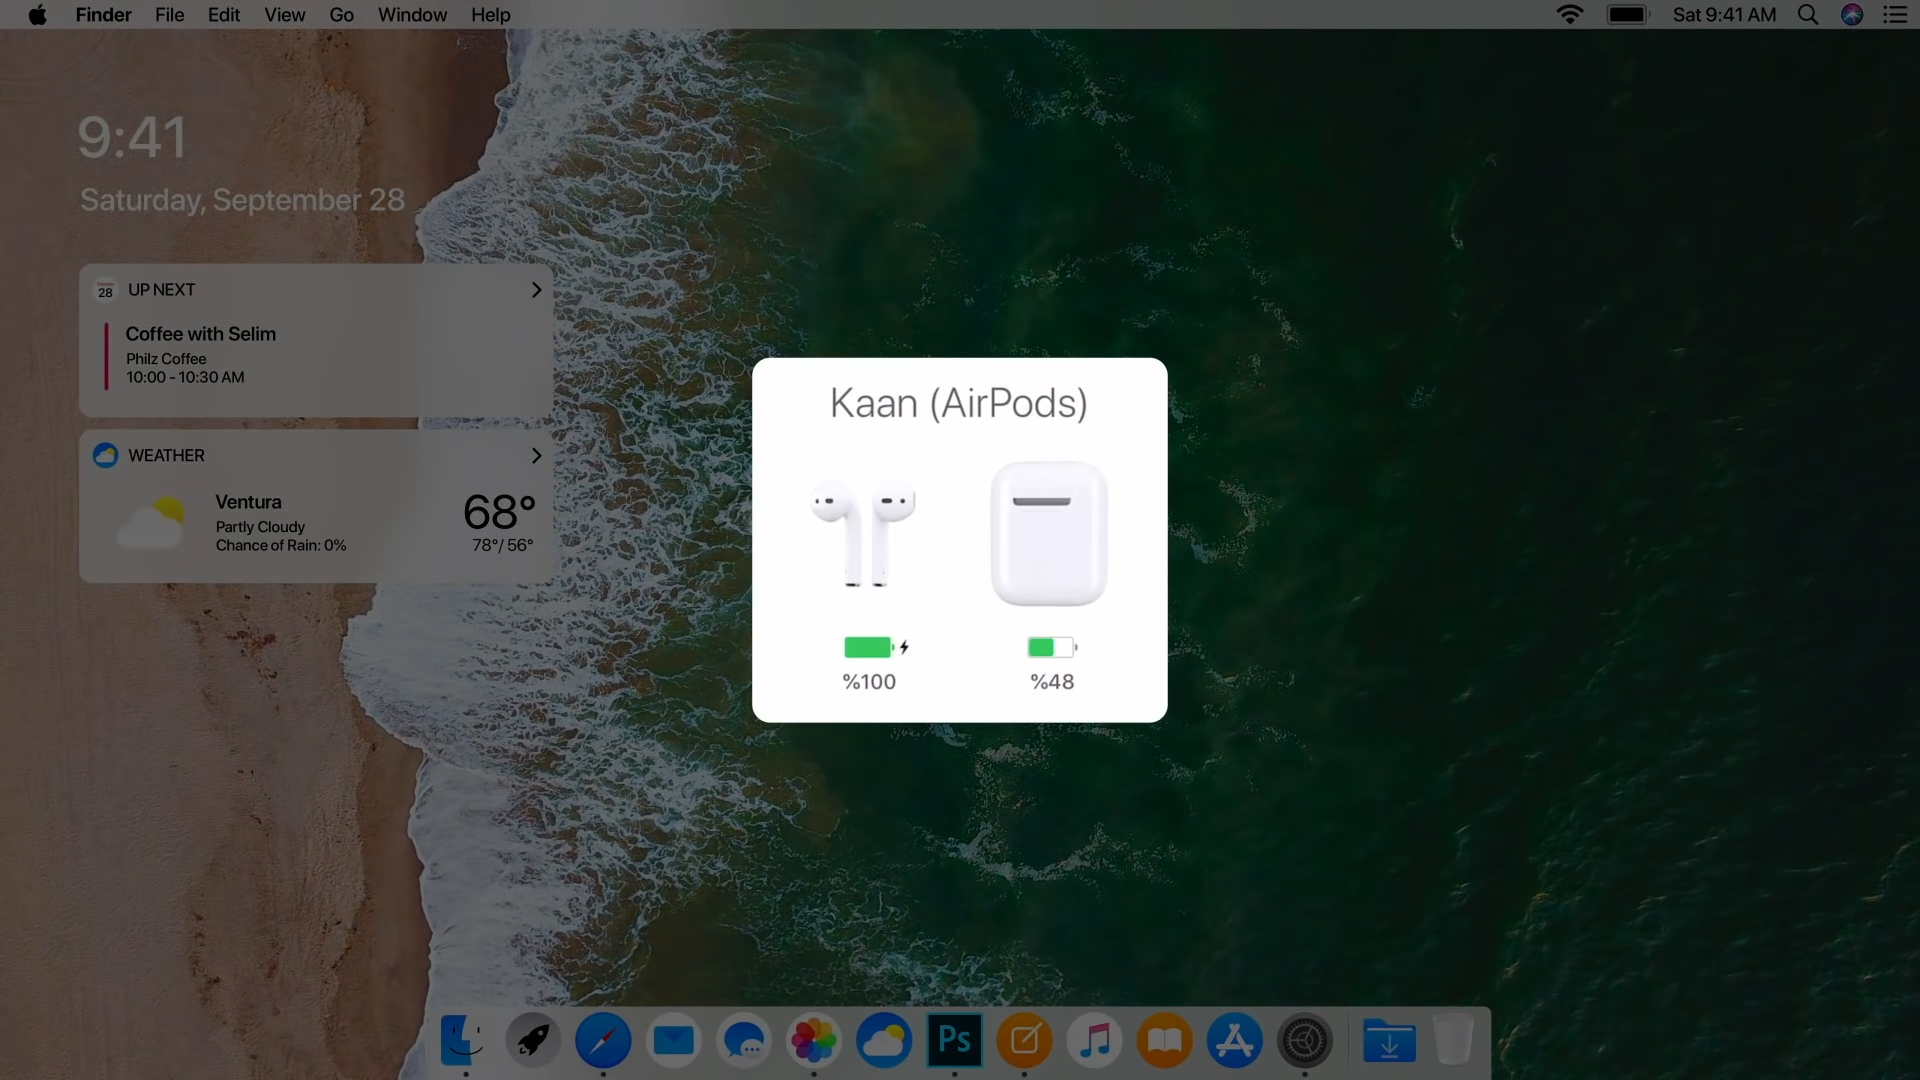Open the Help menu
This screenshot has width=1920, height=1080.
click(491, 14)
